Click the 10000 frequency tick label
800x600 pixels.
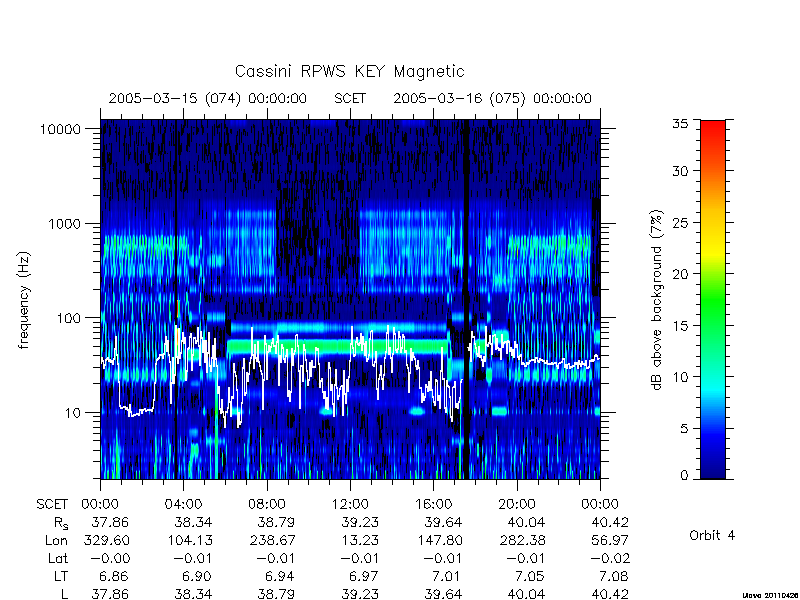(x=60, y=129)
